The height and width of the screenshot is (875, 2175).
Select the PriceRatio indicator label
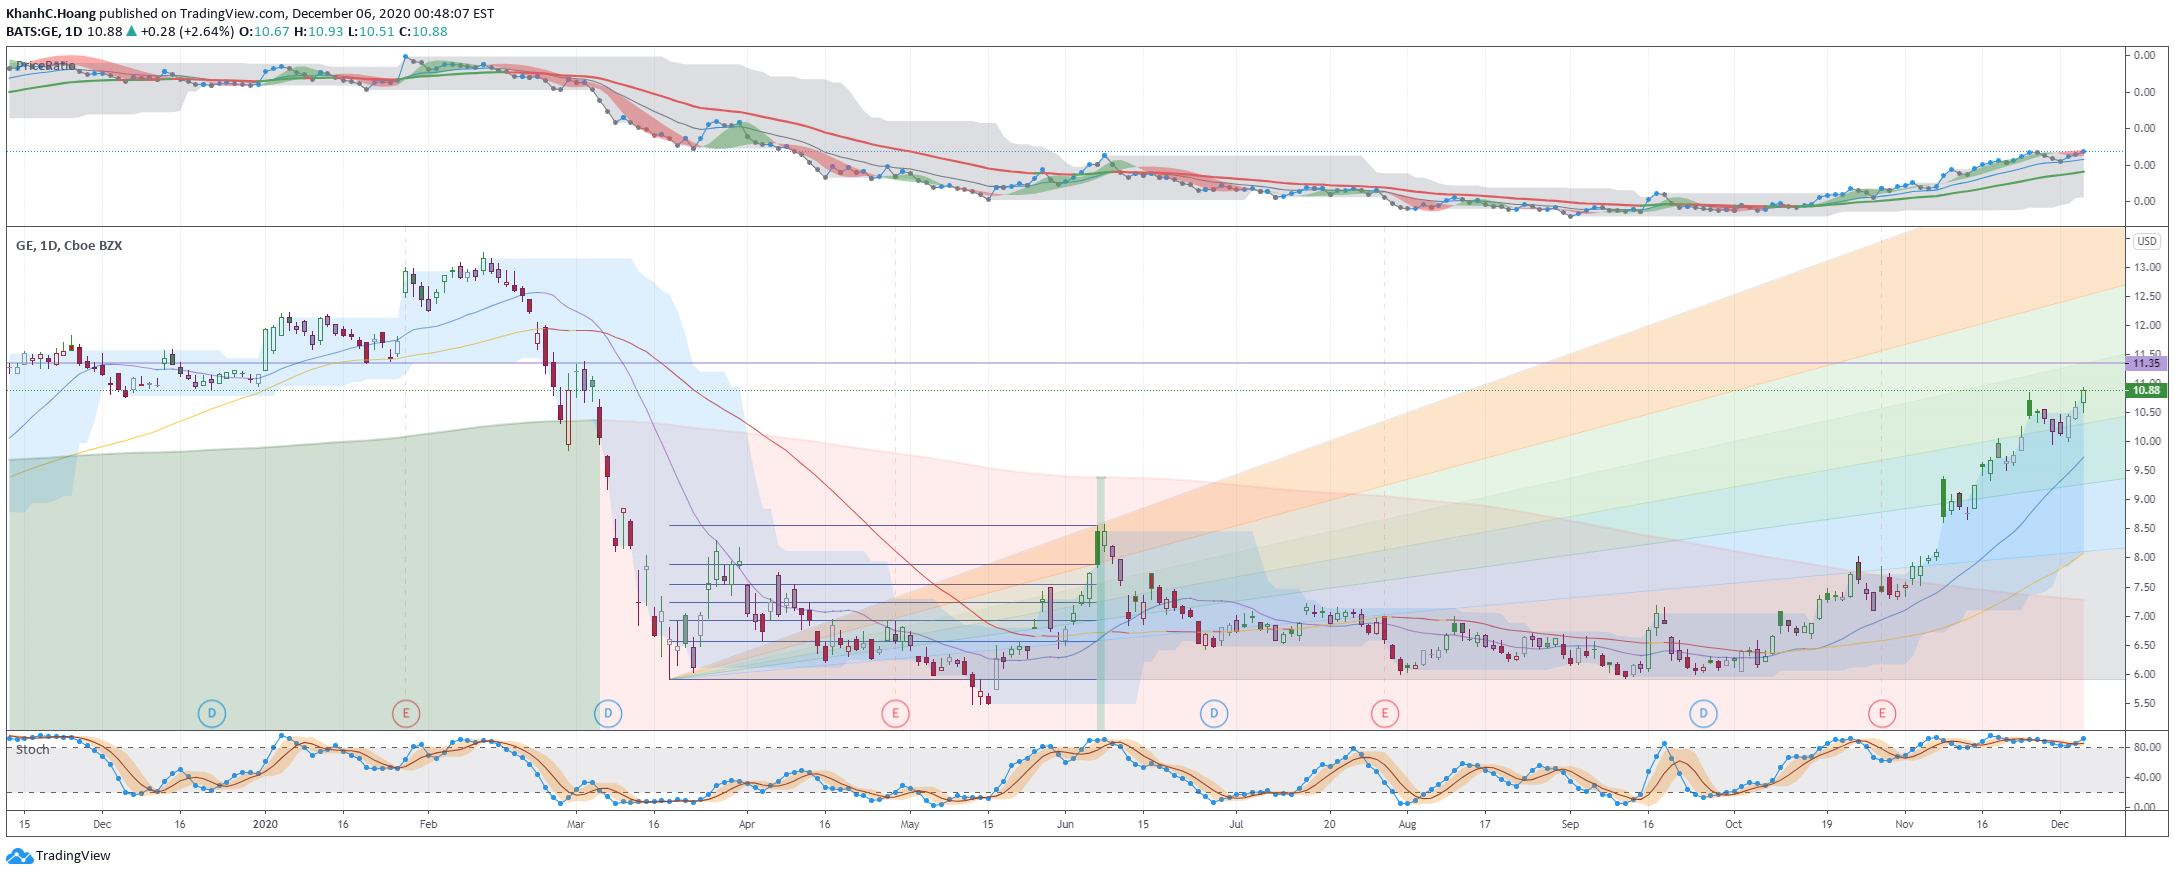(46, 66)
